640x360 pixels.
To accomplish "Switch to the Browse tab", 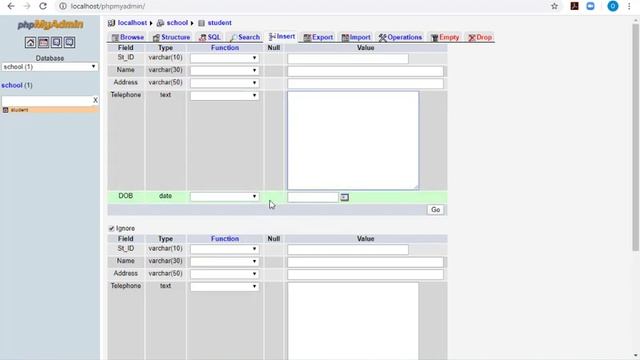I will (128, 37).
